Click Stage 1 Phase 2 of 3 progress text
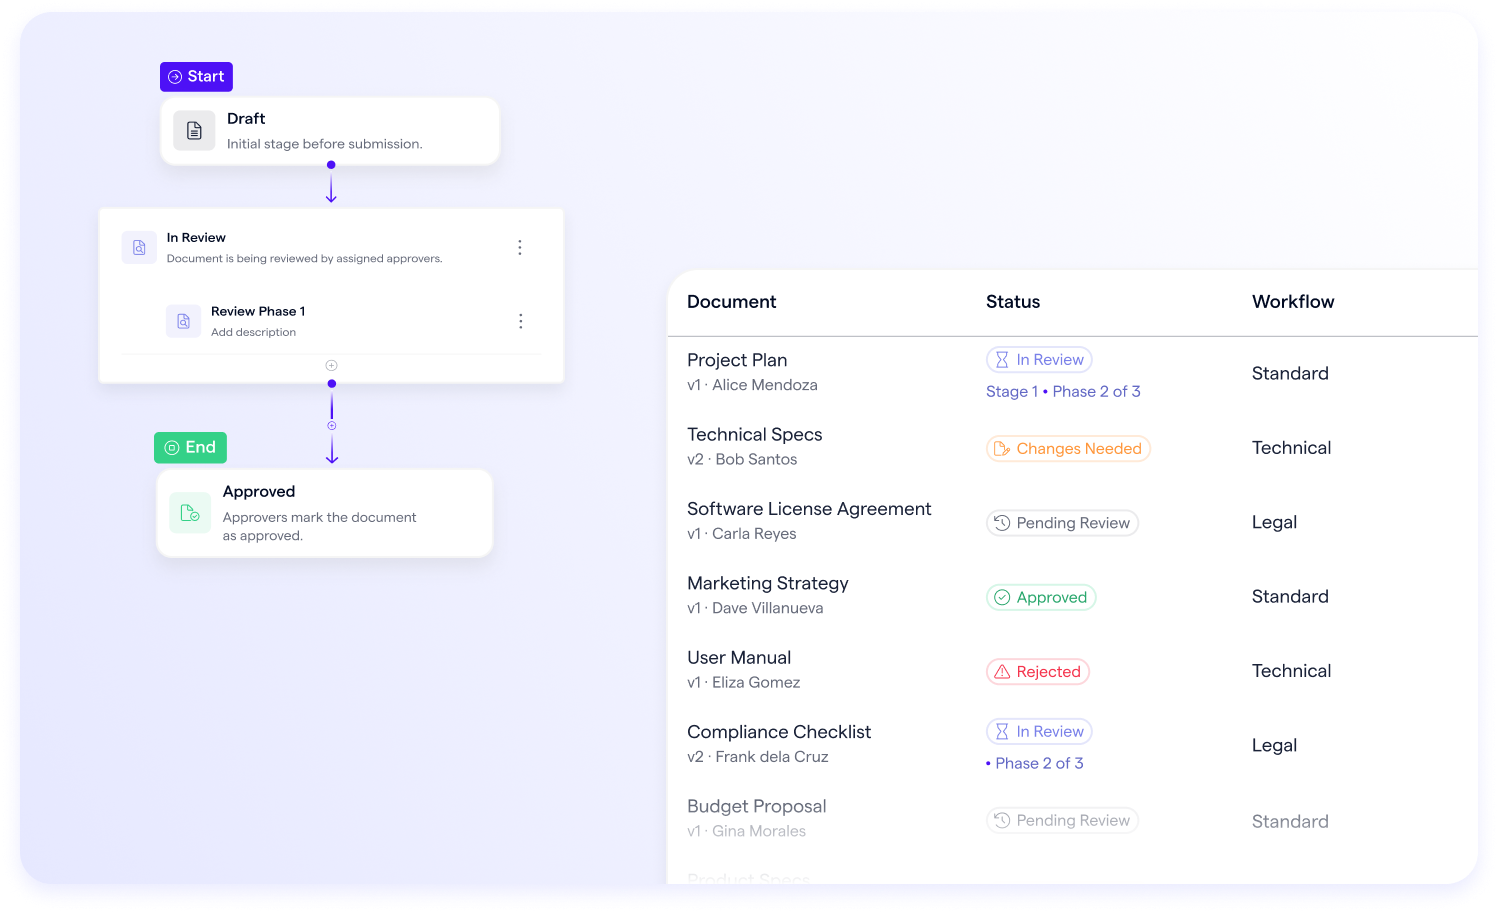 tap(1062, 392)
